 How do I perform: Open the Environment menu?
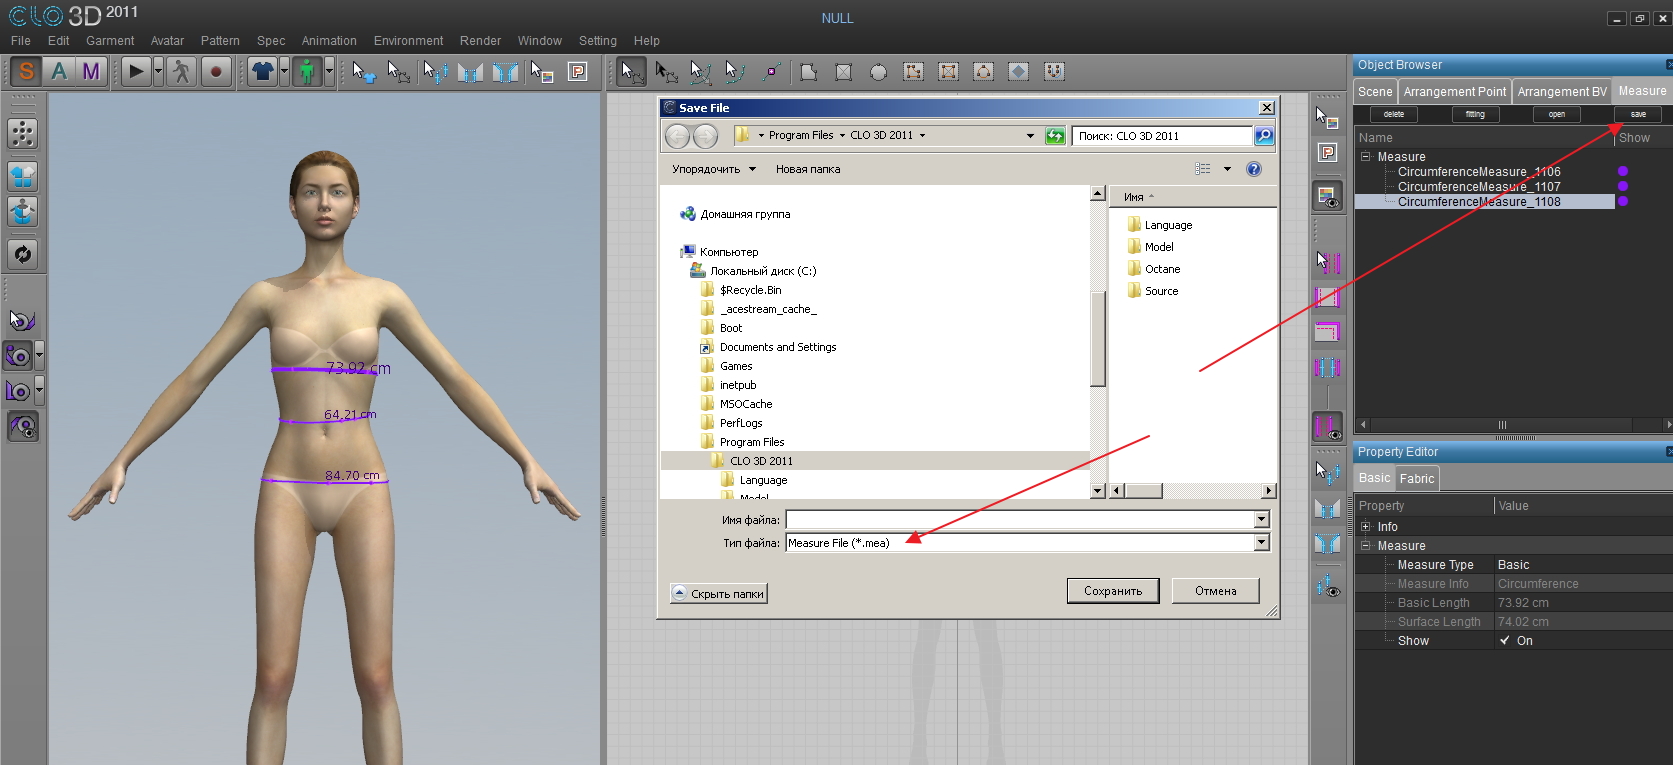point(408,41)
